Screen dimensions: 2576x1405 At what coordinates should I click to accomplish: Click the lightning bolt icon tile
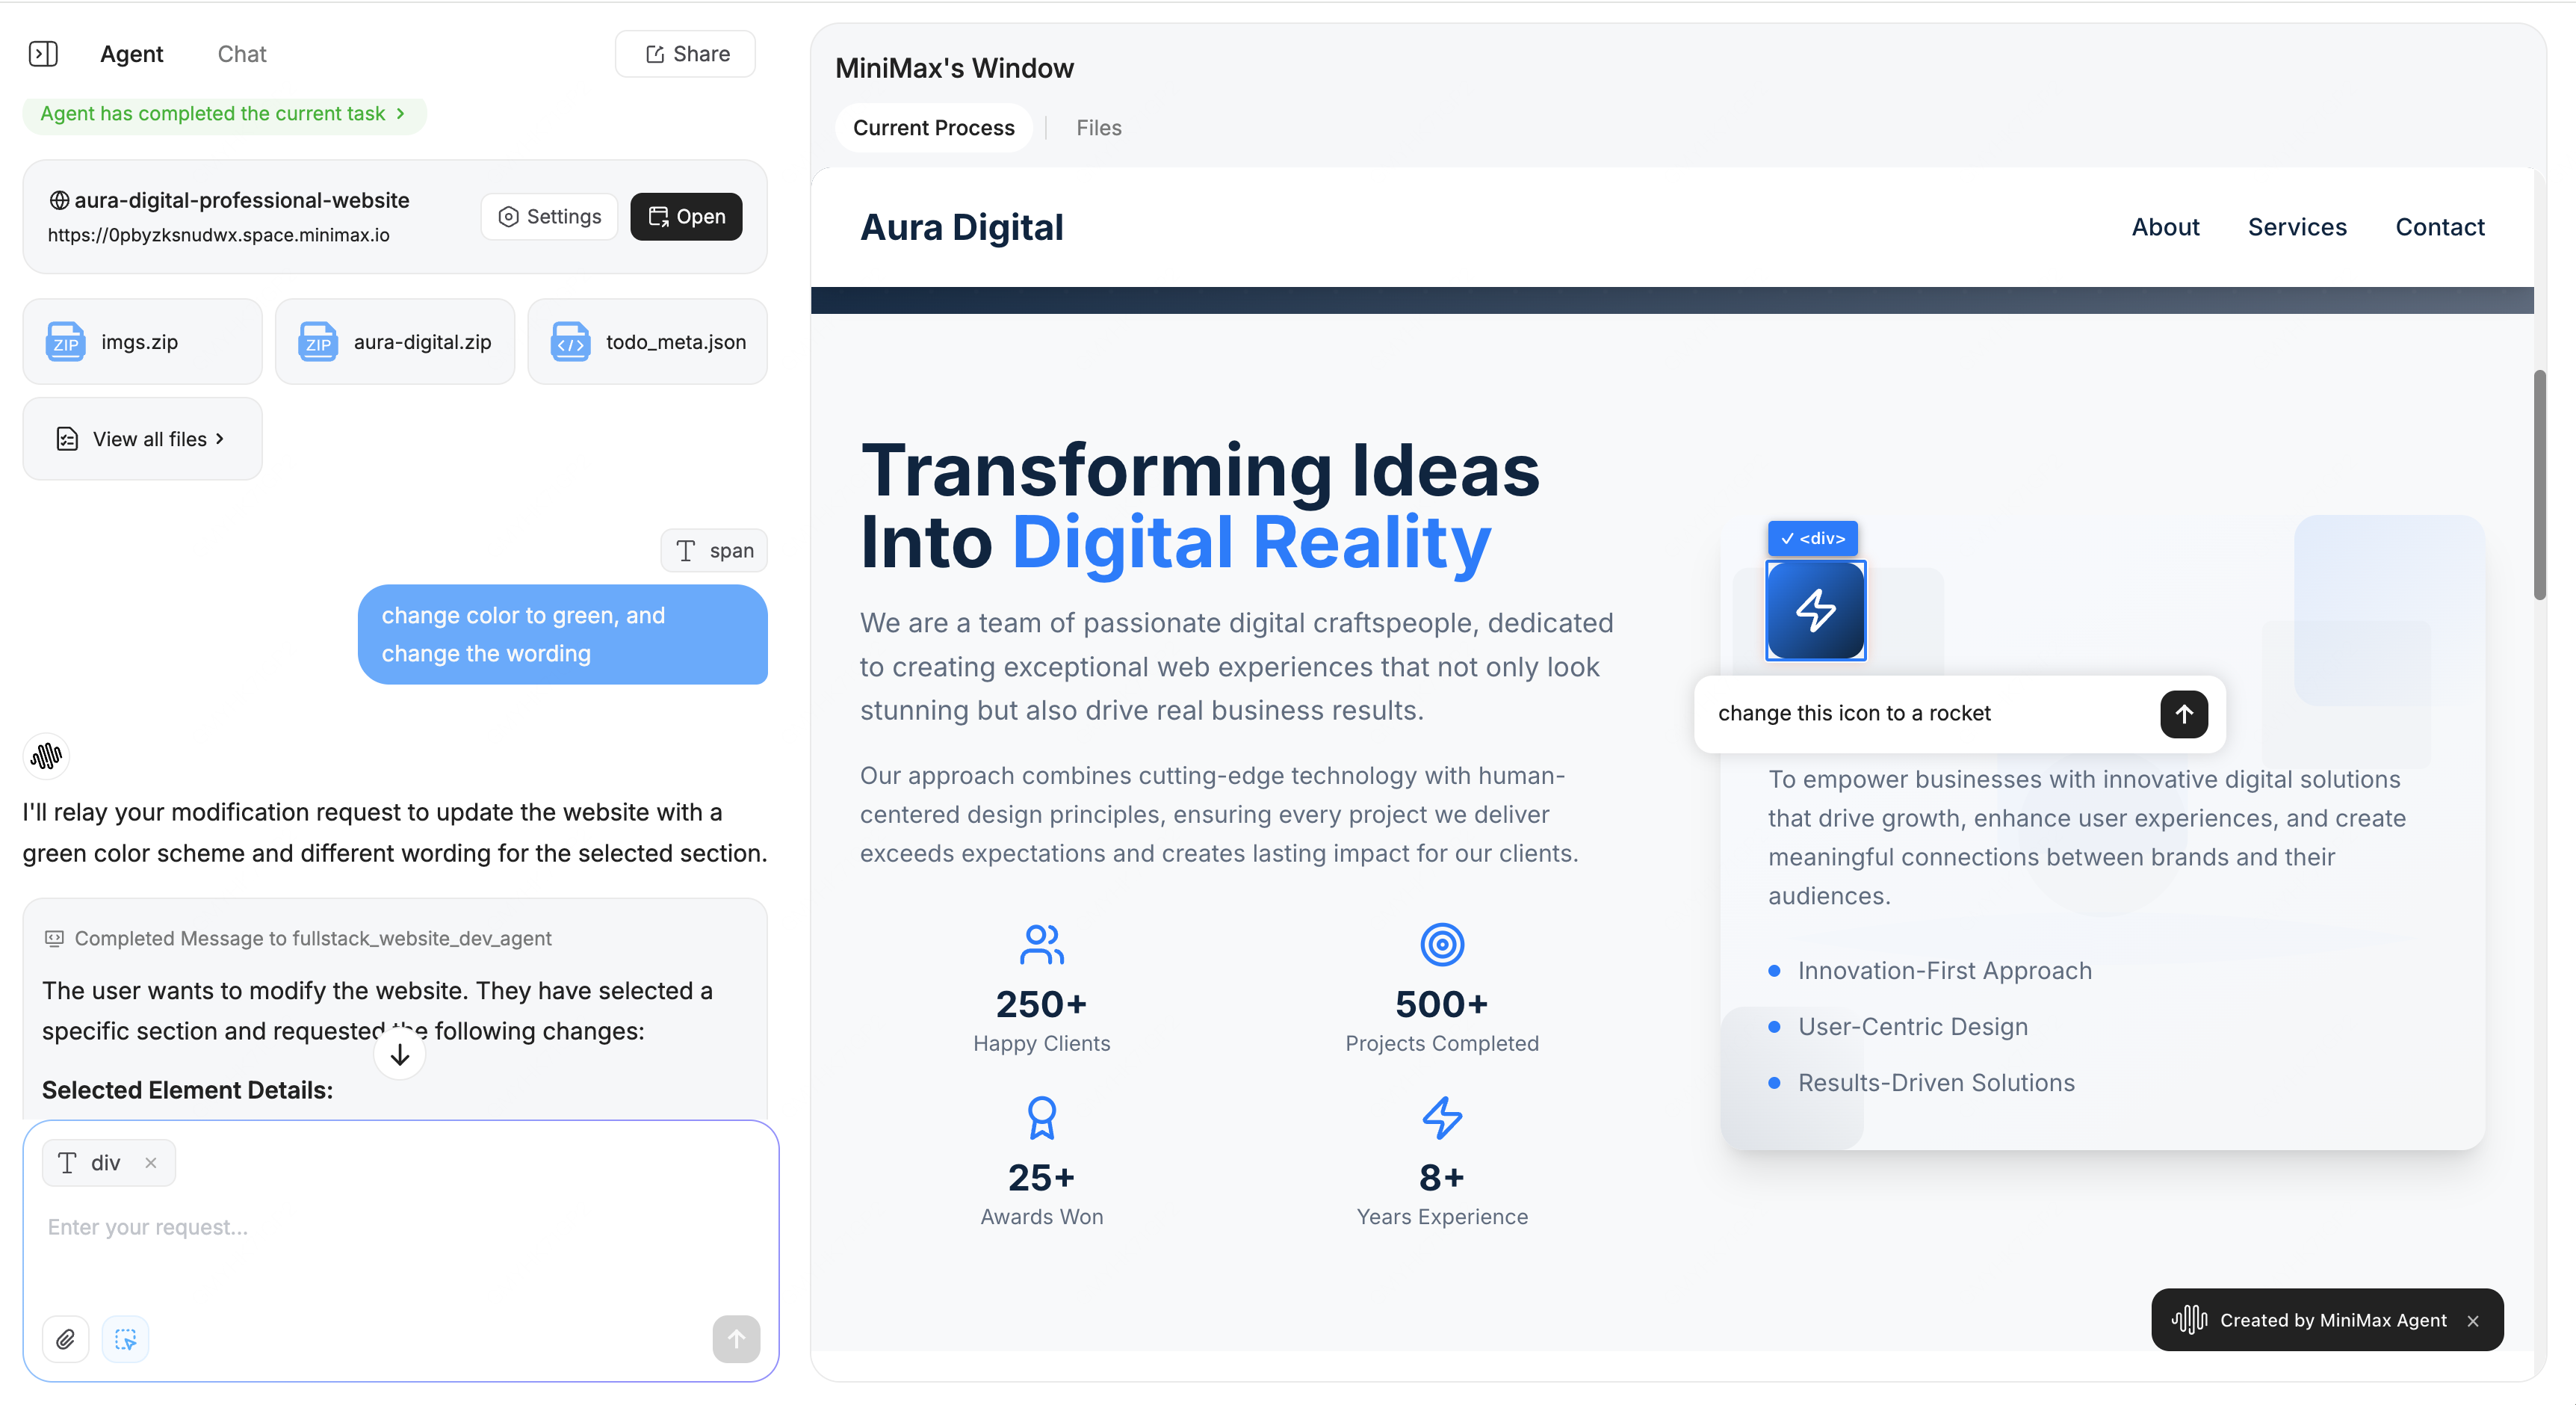pos(1815,610)
